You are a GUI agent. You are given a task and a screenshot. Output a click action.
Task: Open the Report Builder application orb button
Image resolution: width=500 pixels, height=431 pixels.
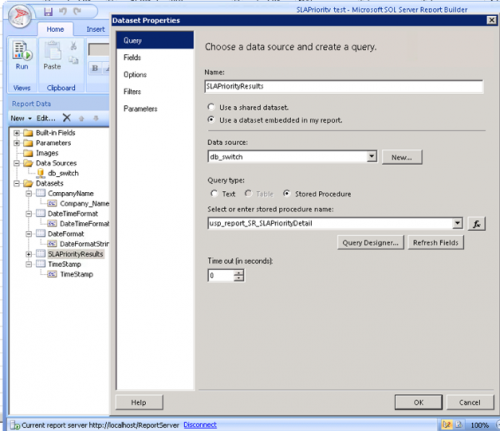pos(20,16)
